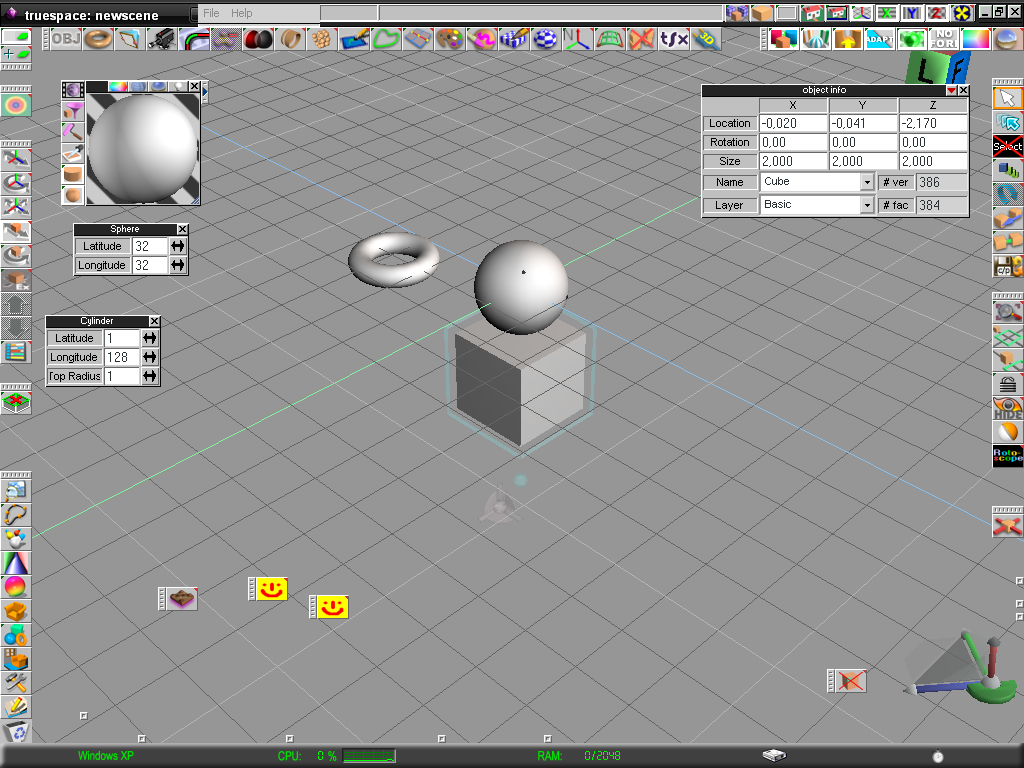Screen dimensions: 1024x768
Task: Click the Rotation Y value field
Action: [863, 142]
